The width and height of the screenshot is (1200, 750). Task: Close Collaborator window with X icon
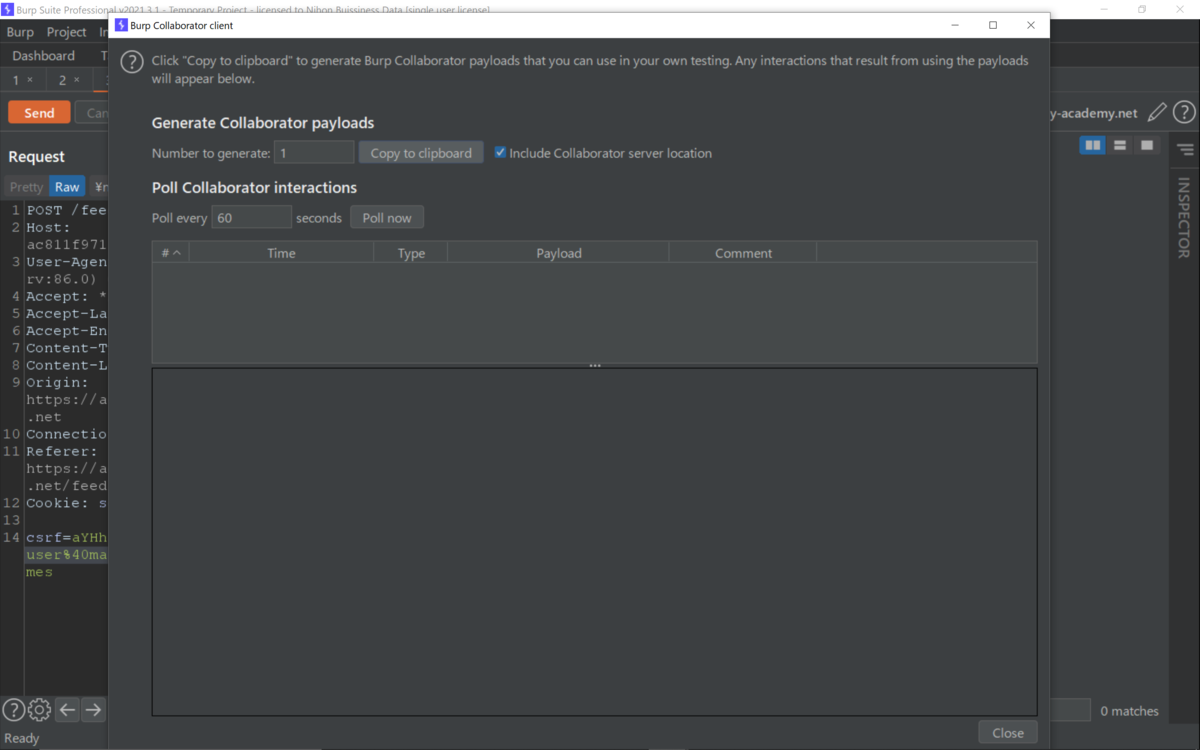click(x=1031, y=25)
